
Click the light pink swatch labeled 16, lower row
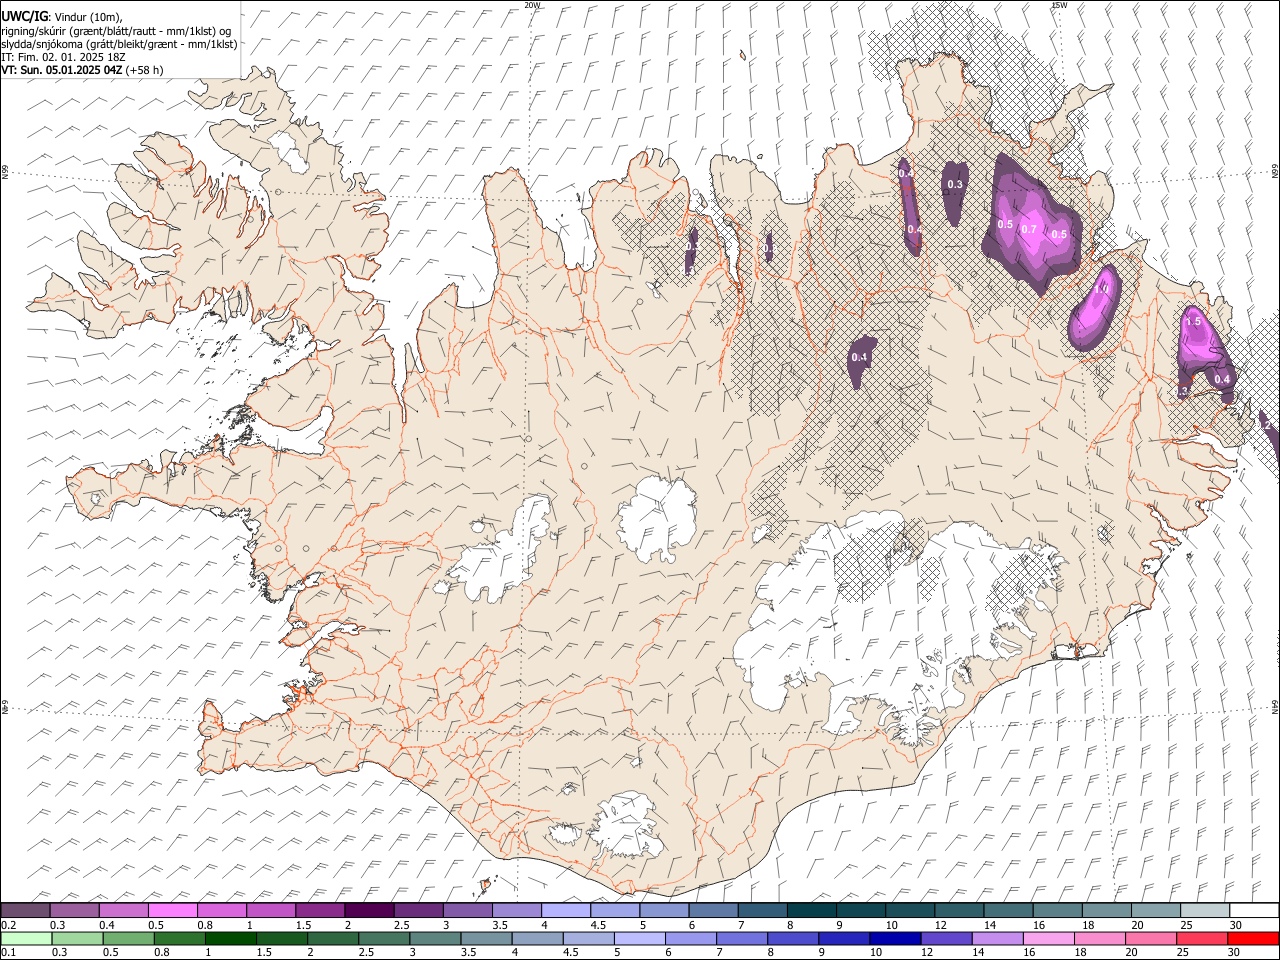coord(1047,938)
